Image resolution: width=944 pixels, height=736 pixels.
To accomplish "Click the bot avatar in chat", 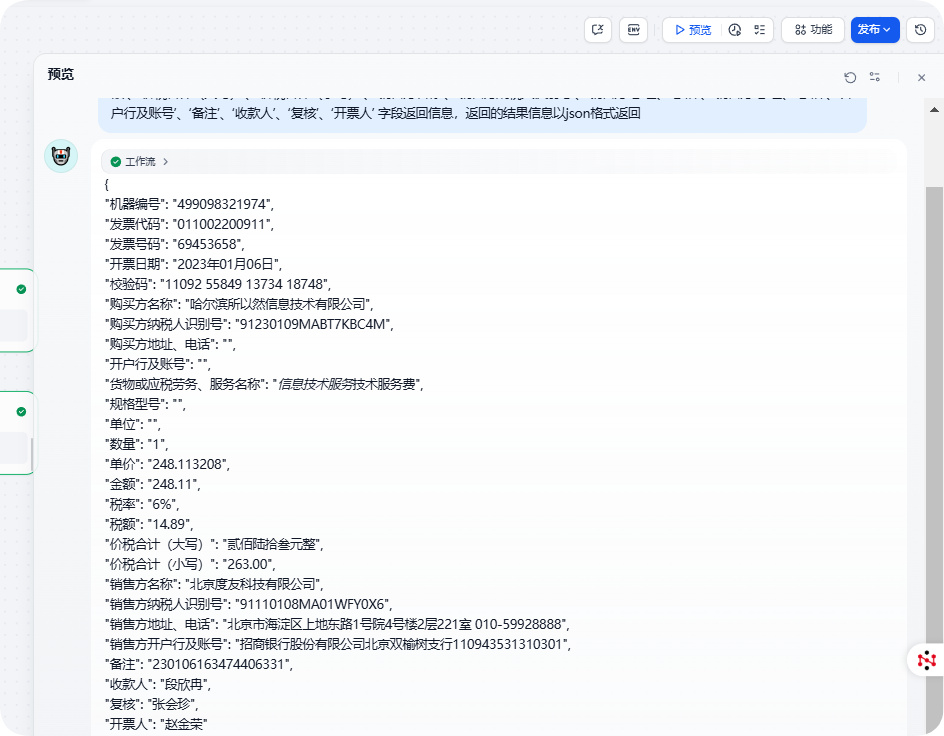I will point(61,156).
